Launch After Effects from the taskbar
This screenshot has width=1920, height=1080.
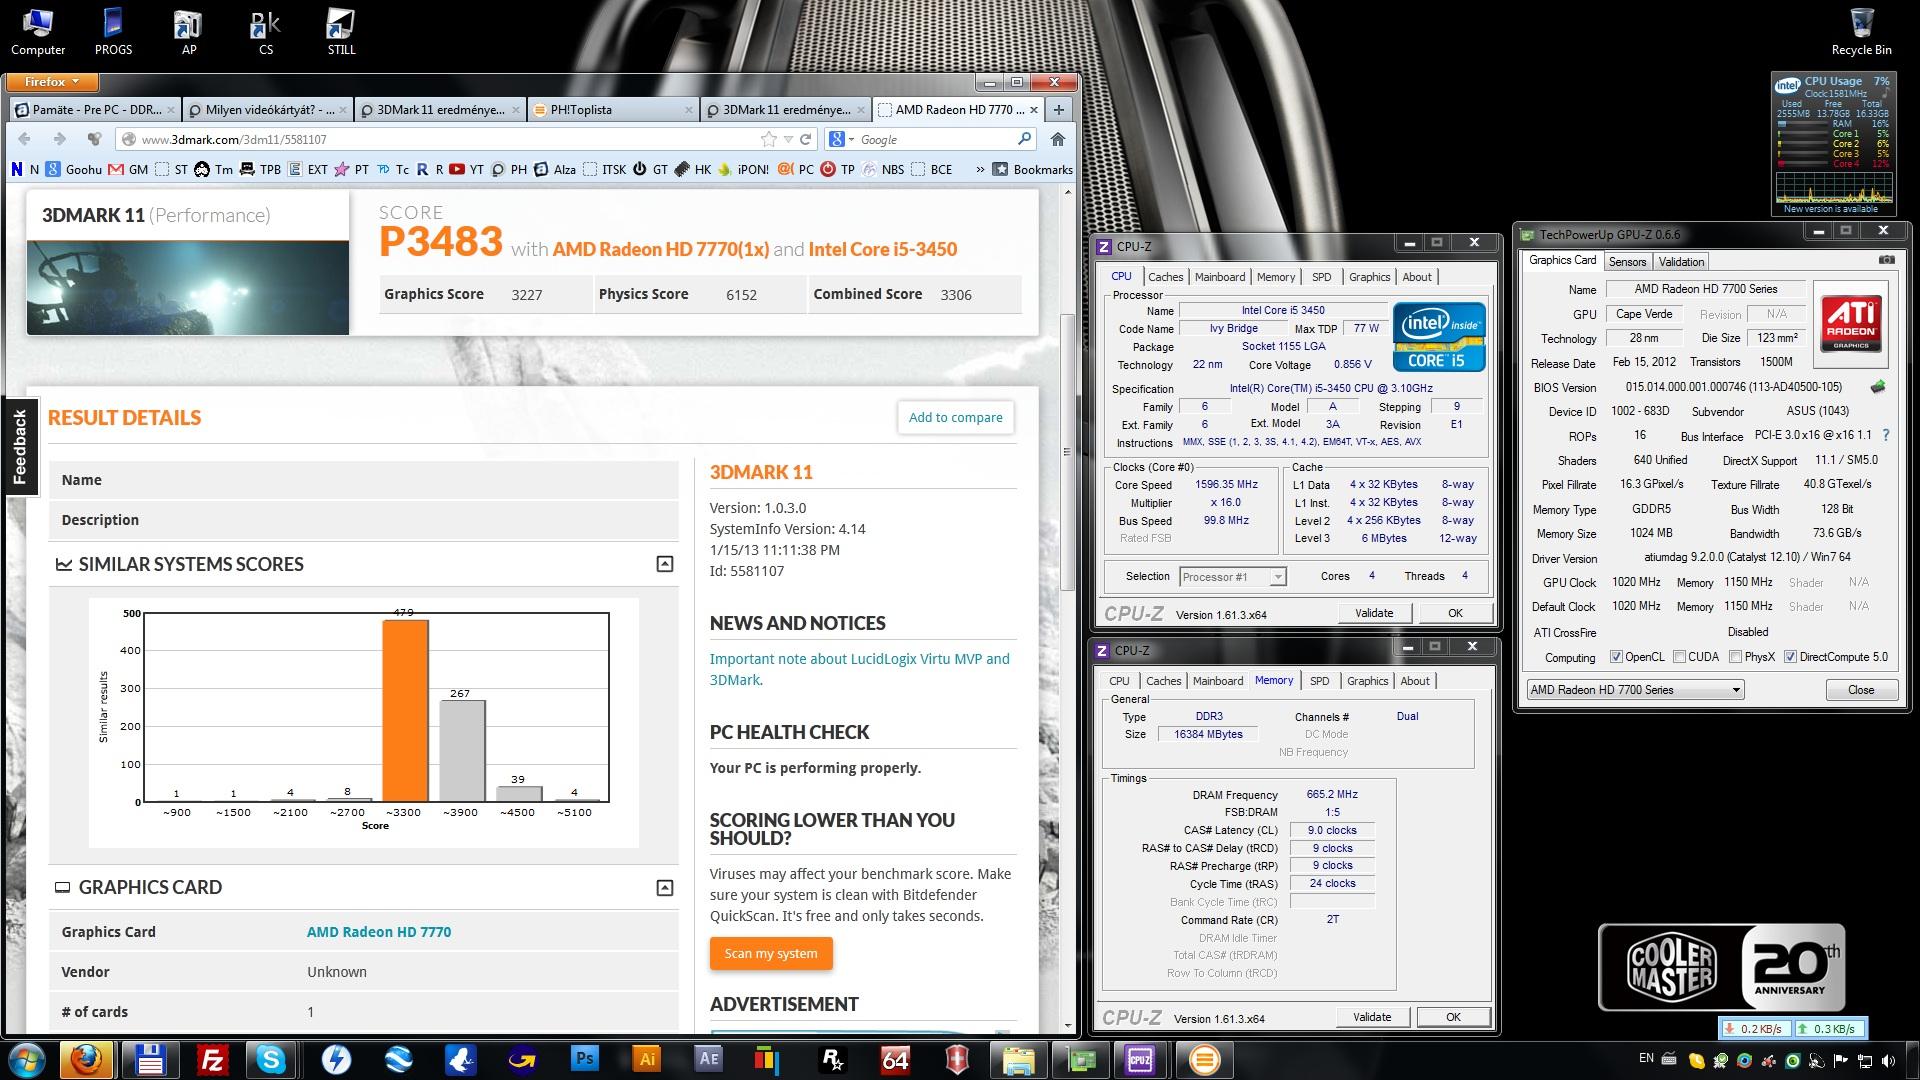click(709, 1059)
